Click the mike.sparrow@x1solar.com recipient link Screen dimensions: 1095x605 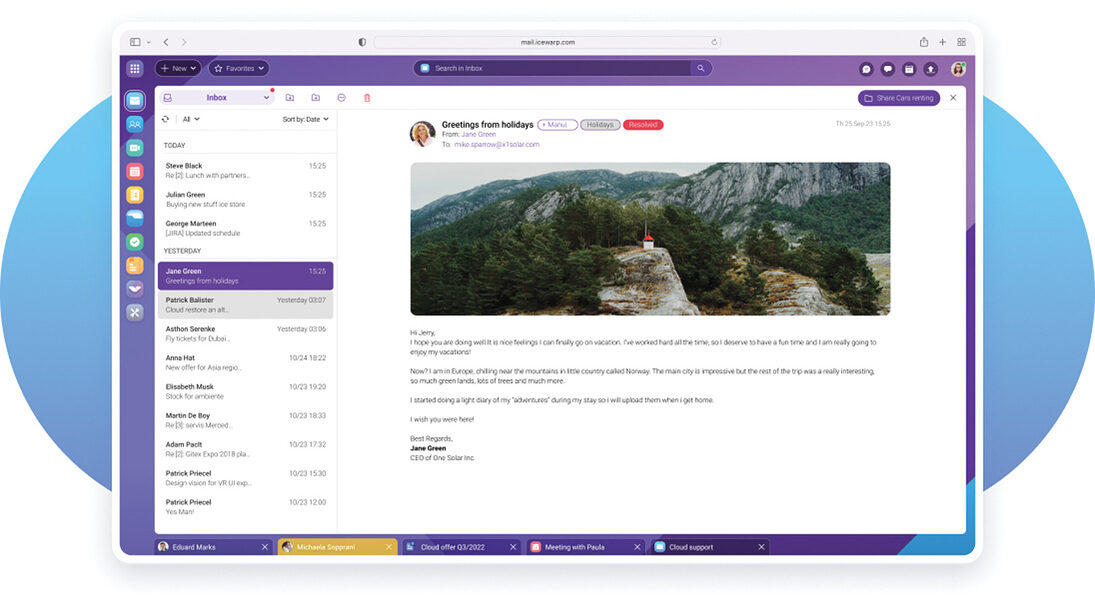coord(497,144)
